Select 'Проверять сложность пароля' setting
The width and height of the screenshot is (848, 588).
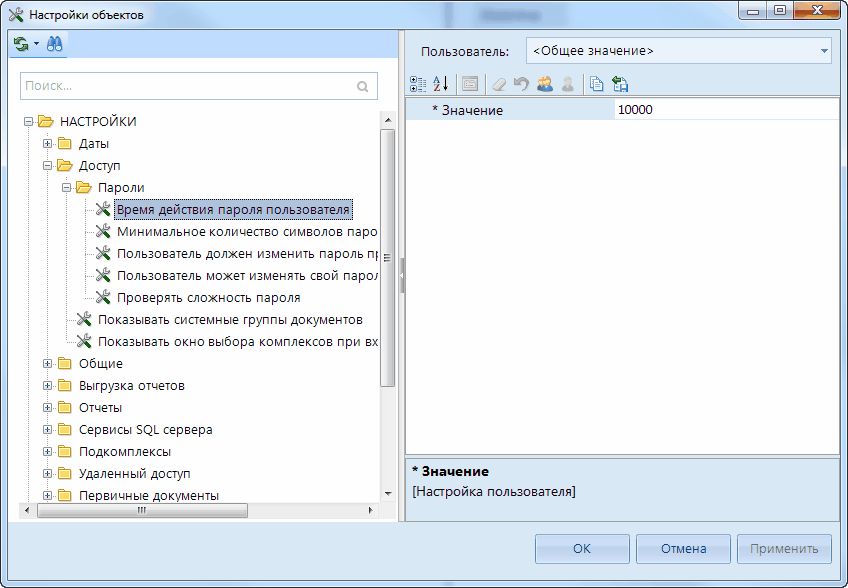pos(208,298)
